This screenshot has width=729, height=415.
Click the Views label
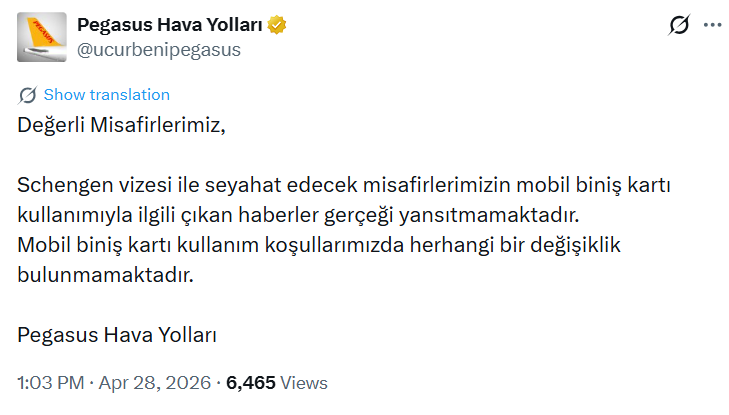pyautogui.click(x=304, y=383)
